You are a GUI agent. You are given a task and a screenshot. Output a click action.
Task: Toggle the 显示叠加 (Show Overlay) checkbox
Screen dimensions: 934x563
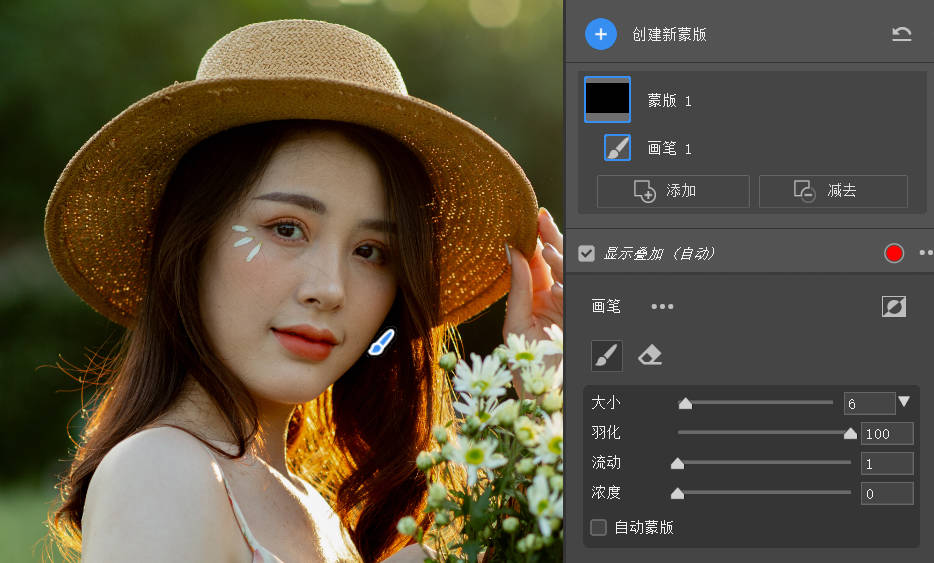[x=587, y=254]
